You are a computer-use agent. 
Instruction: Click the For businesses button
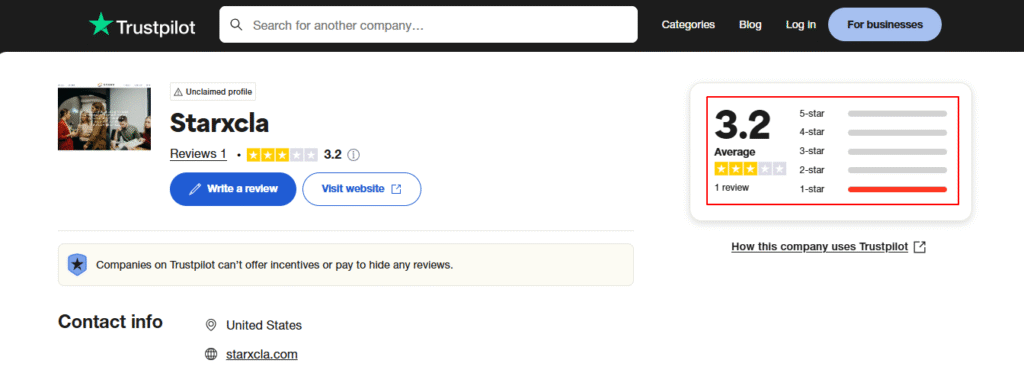point(885,25)
